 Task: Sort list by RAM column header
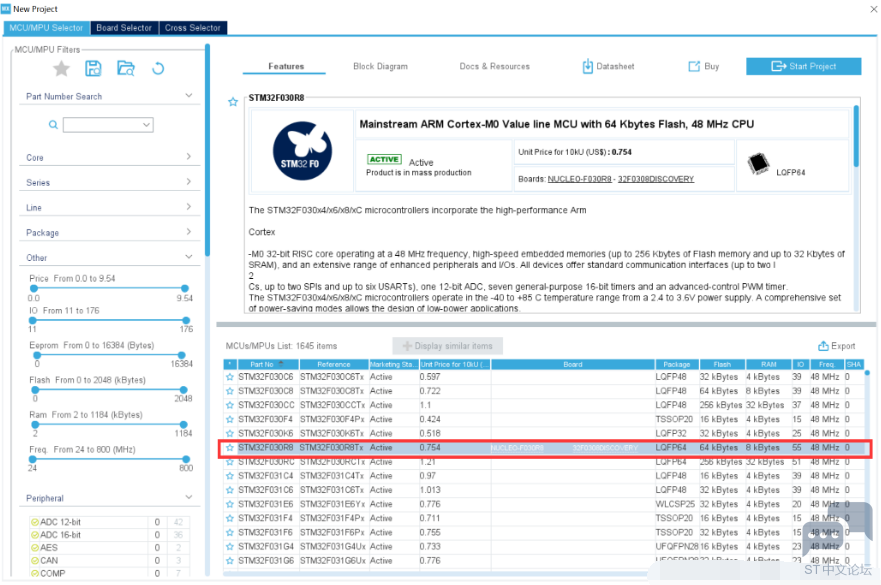click(x=769, y=364)
